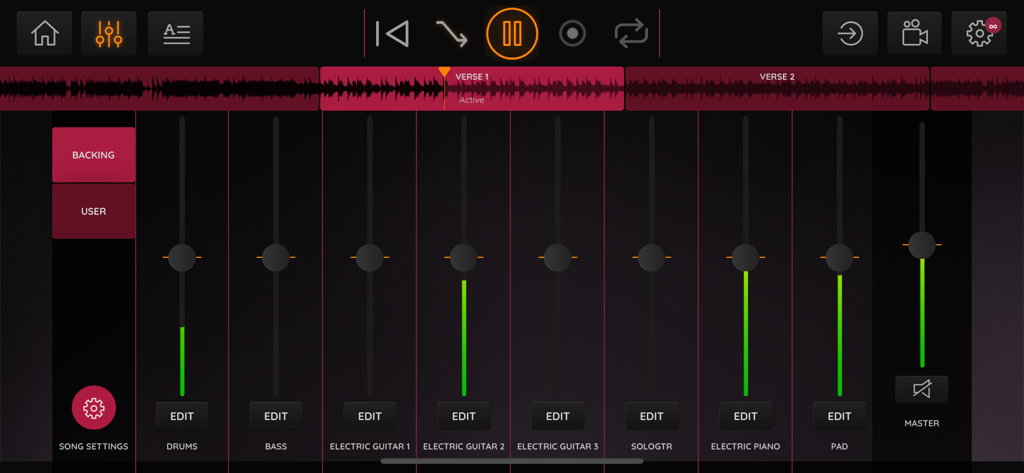Click the orange playhead marker
This screenshot has height=473, width=1024.
444,72
